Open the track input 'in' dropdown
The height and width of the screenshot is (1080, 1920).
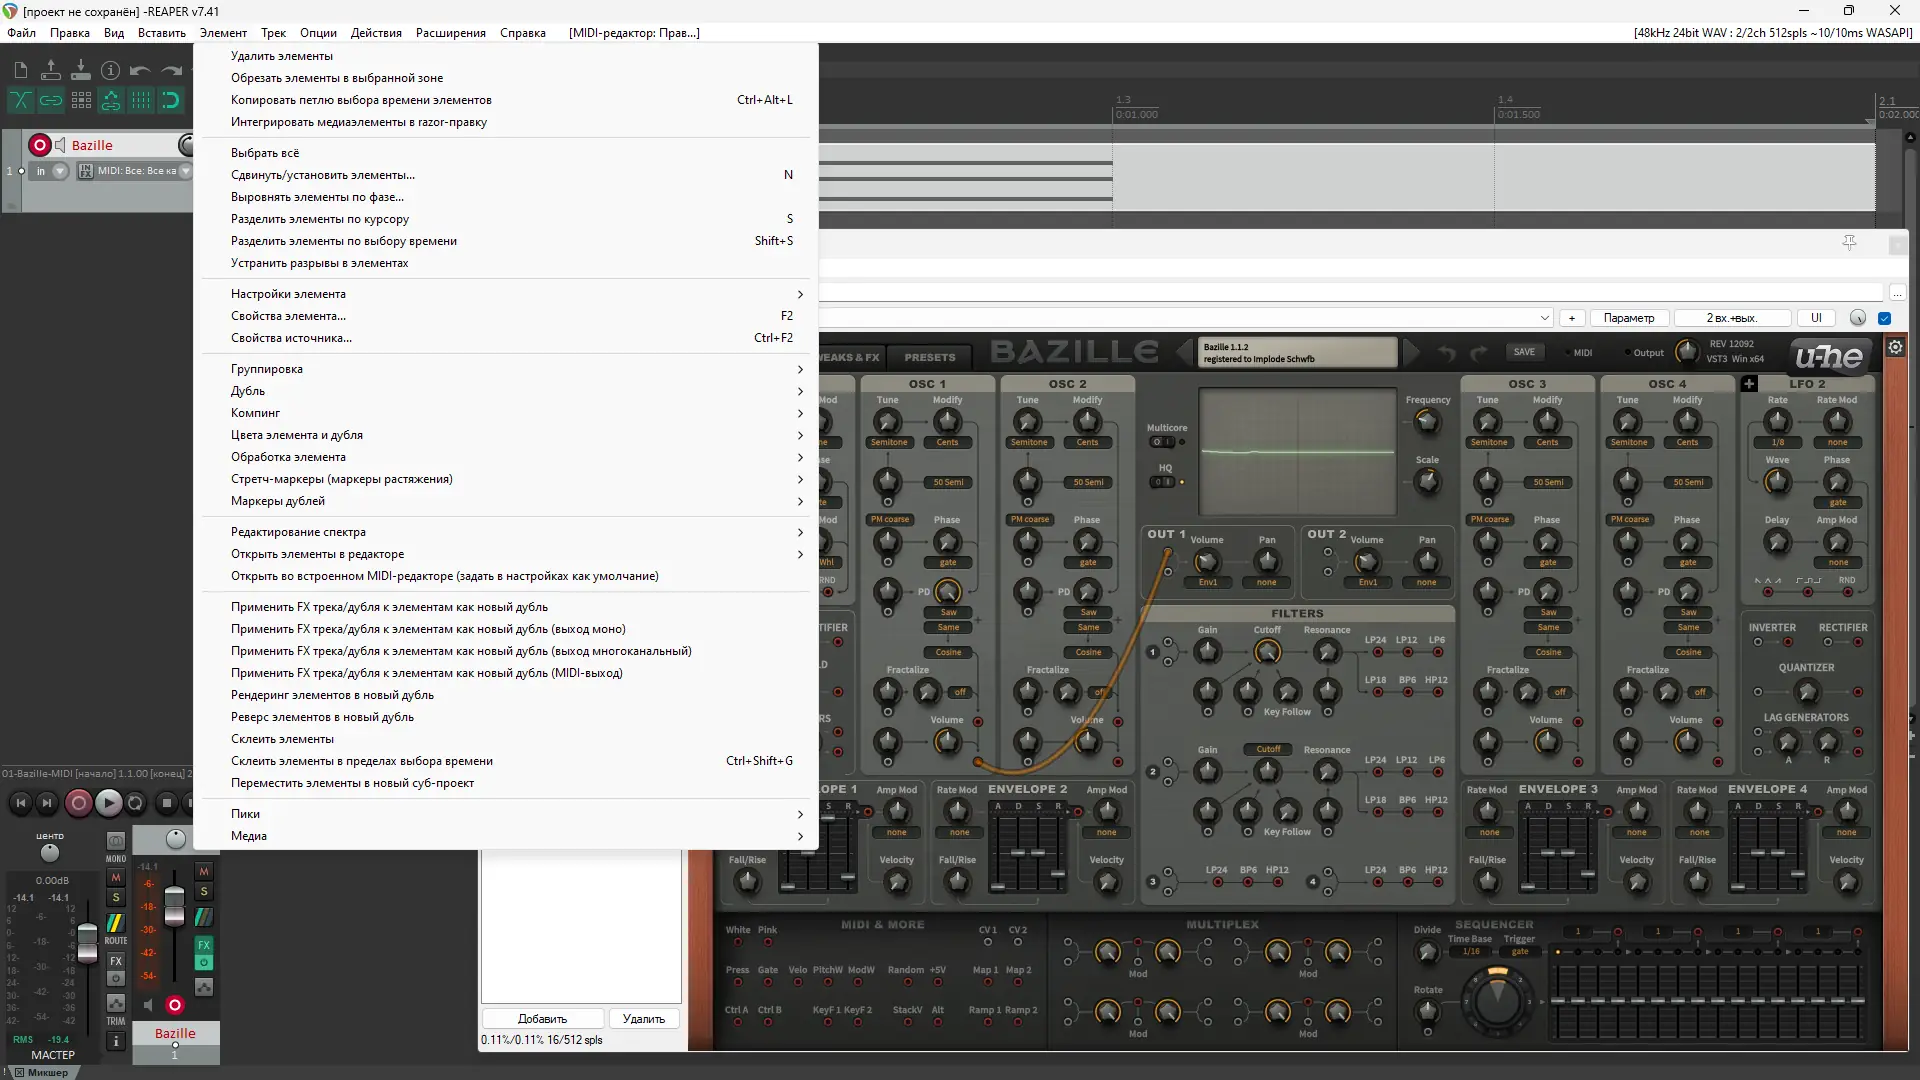(x=60, y=171)
